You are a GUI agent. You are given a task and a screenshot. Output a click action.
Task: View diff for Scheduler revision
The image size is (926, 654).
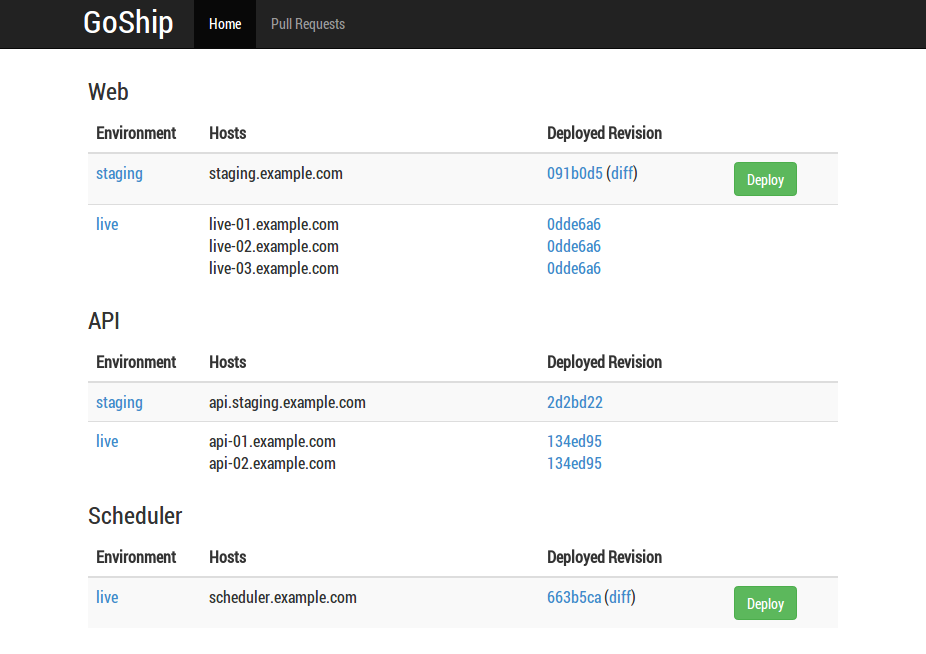point(621,598)
